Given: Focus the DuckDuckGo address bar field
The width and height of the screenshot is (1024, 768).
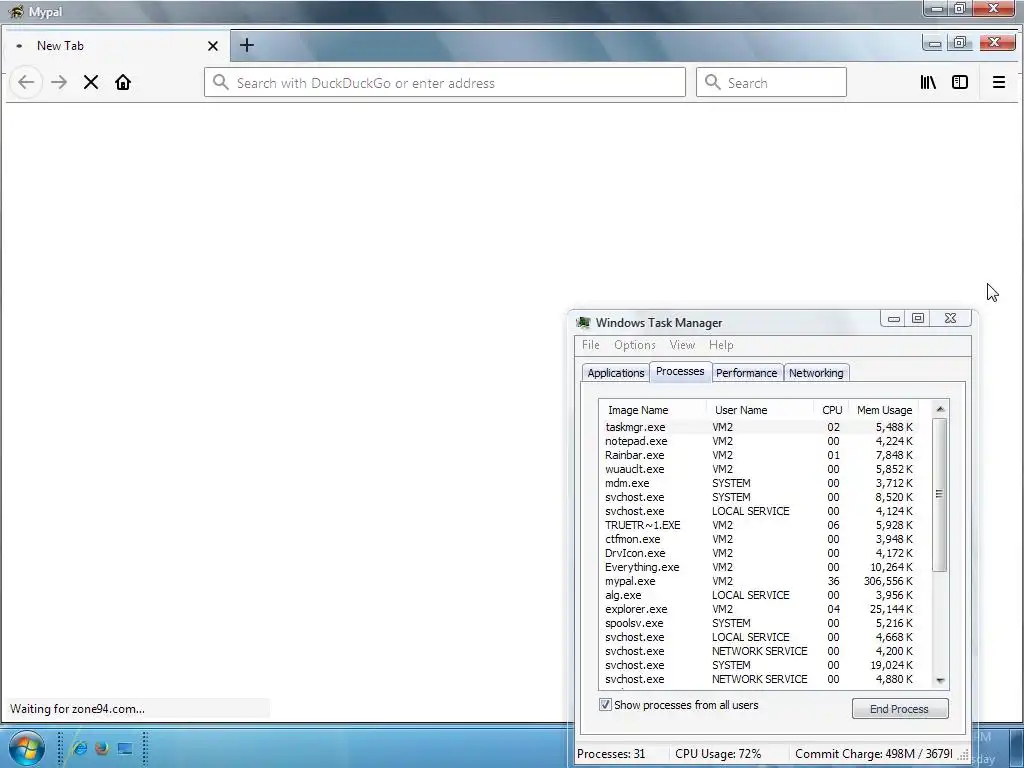Looking at the screenshot, I should (x=445, y=82).
